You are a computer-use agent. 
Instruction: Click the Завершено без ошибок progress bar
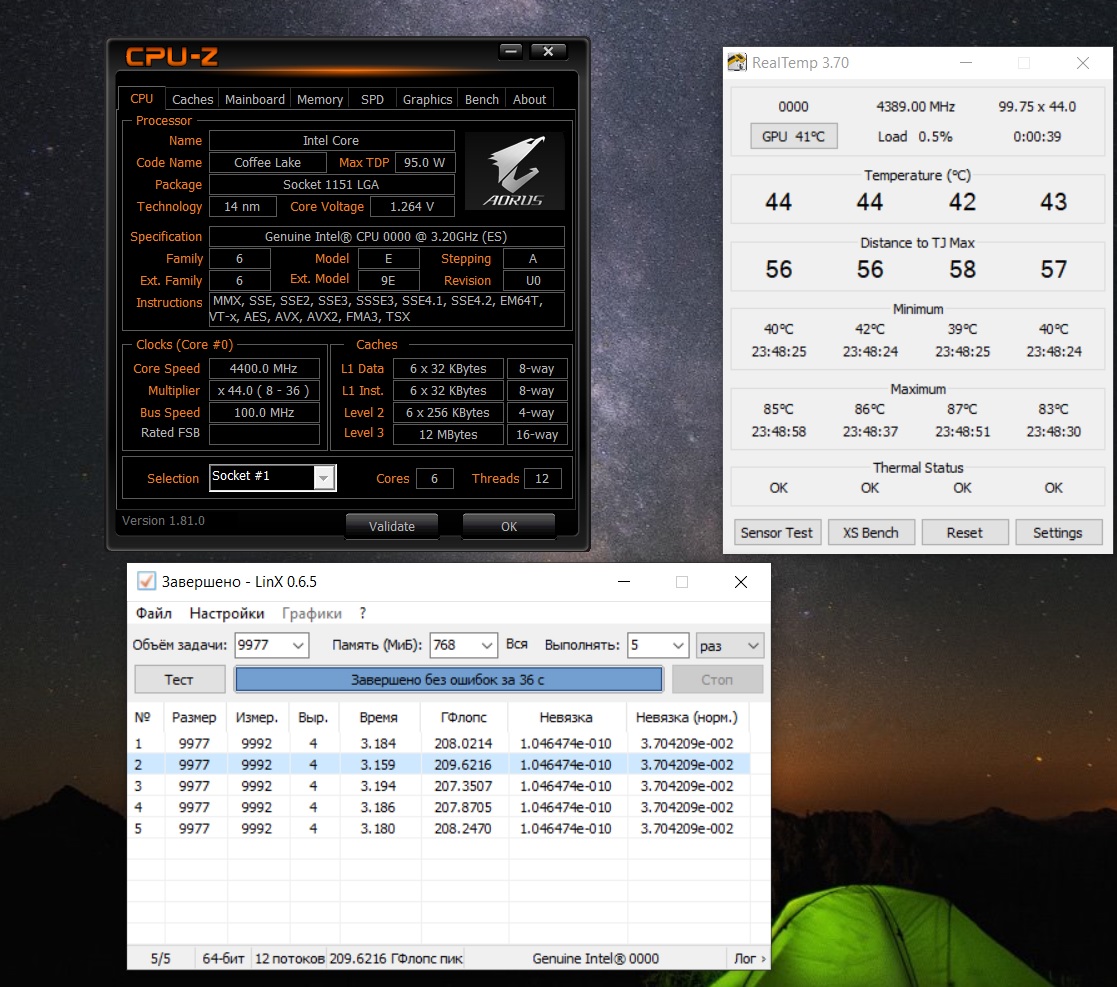tap(448, 679)
